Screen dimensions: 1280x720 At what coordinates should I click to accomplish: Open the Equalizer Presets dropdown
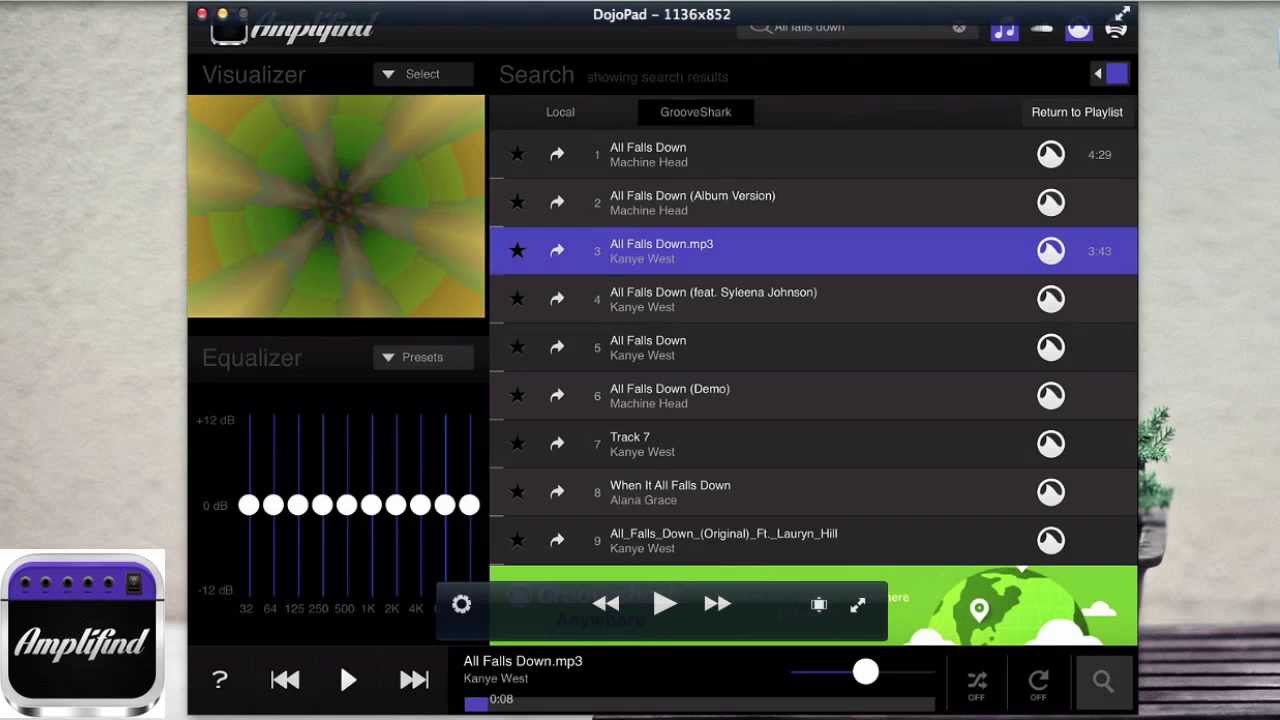(424, 357)
